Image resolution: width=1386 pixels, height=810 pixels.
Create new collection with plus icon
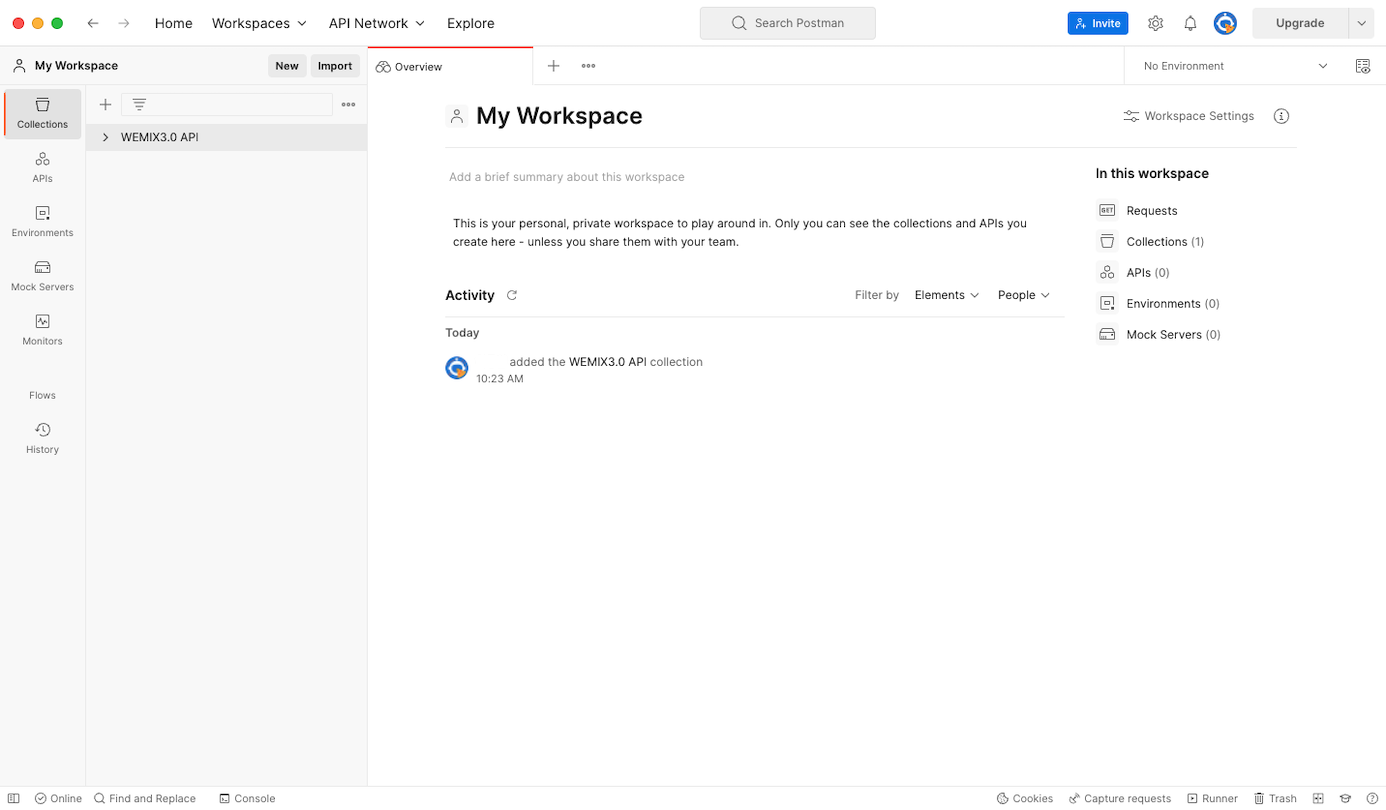coord(105,104)
